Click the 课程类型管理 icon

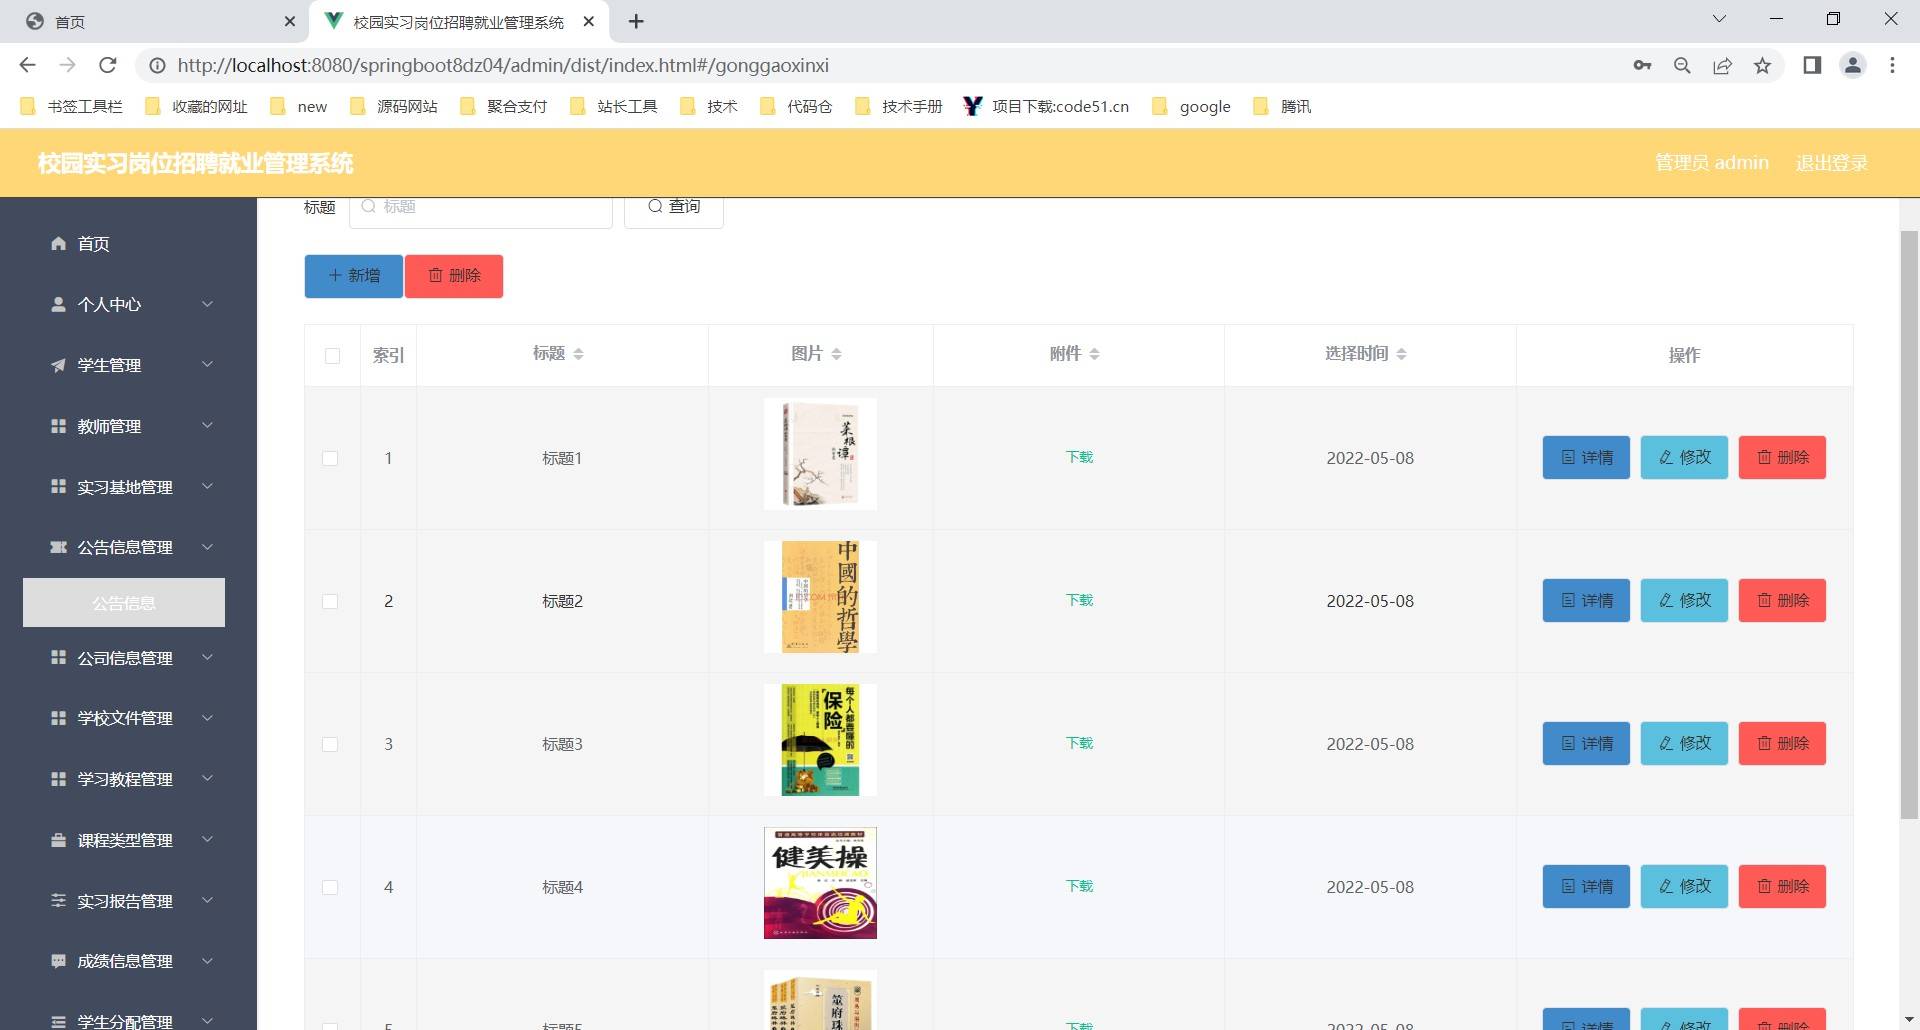[x=57, y=840]
